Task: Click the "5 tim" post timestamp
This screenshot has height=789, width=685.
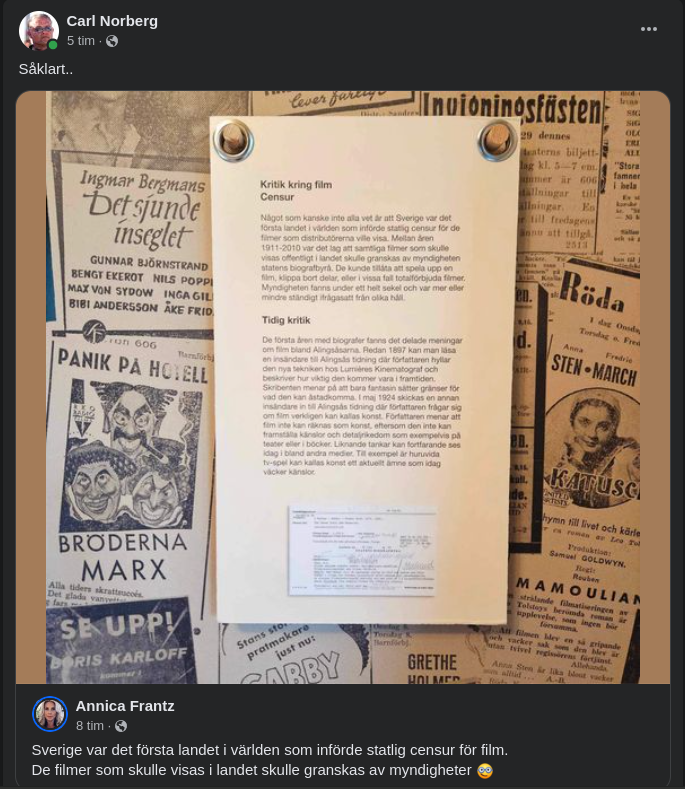Action: point(81,41)
